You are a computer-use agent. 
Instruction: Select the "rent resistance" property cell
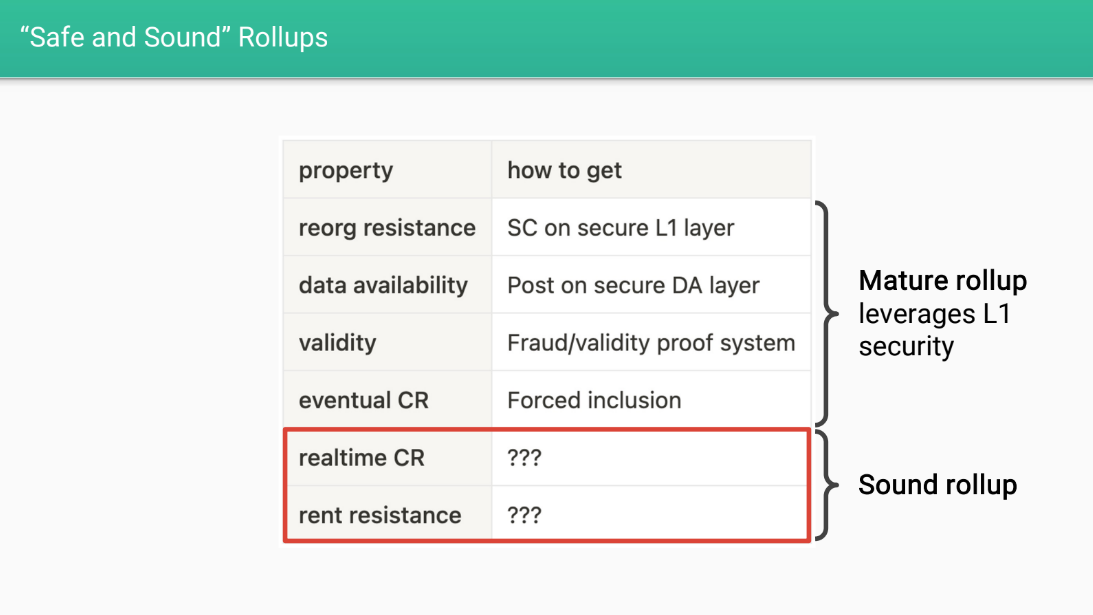(x=380, y=515)
